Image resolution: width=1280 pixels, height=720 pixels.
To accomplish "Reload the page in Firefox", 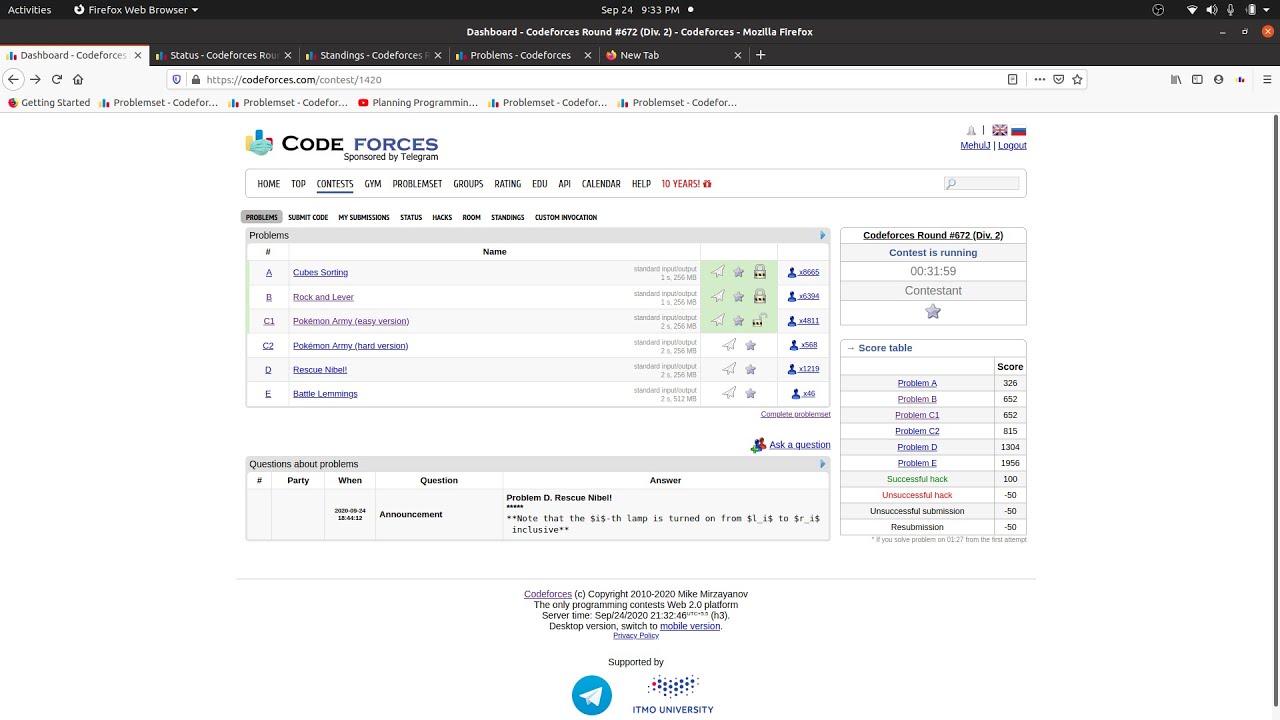I will pos(57,79).
